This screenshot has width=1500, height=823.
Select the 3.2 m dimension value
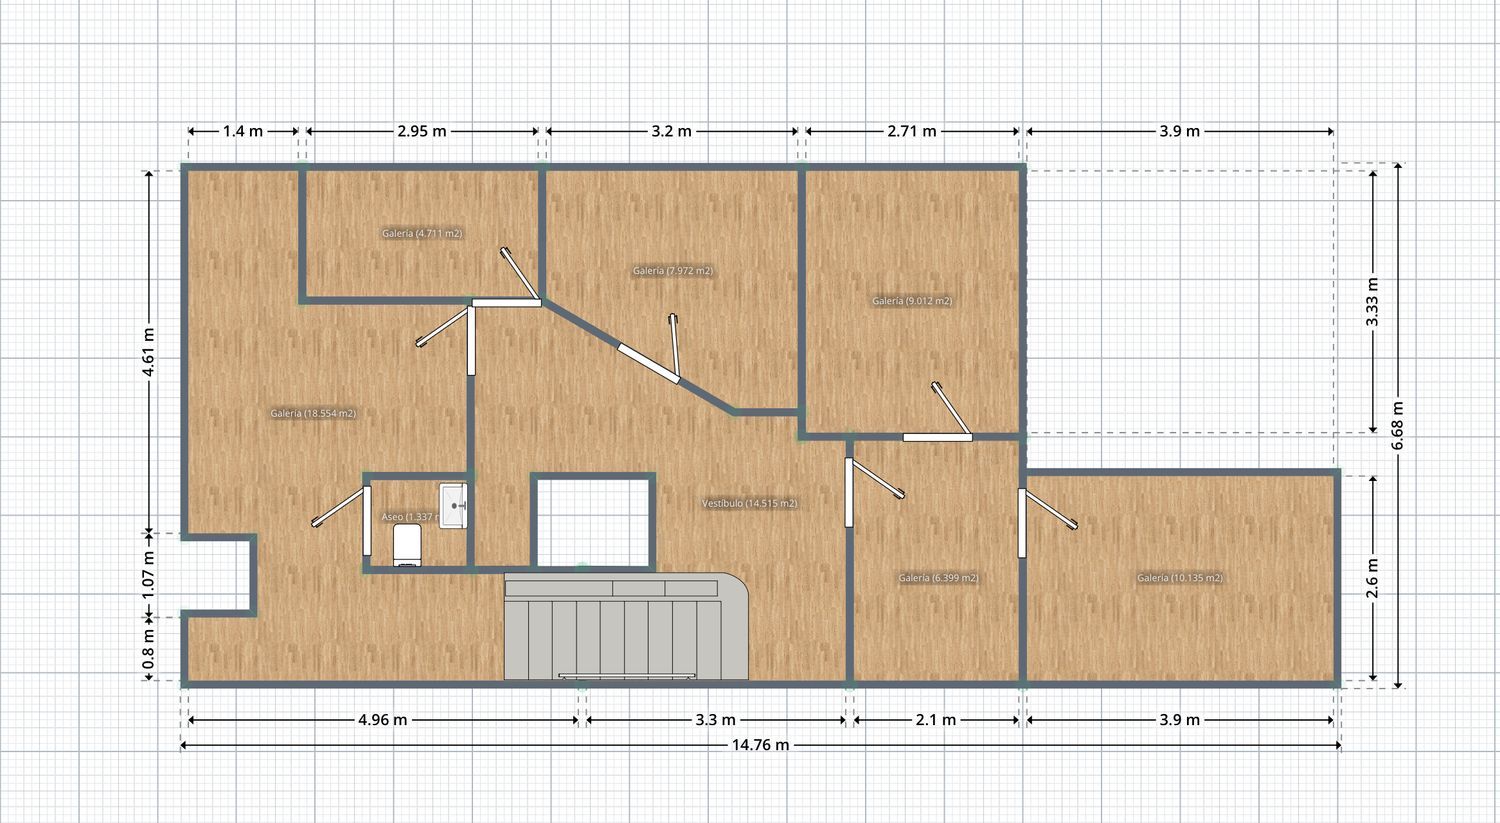pyautogui.click(x=672, y=131)
